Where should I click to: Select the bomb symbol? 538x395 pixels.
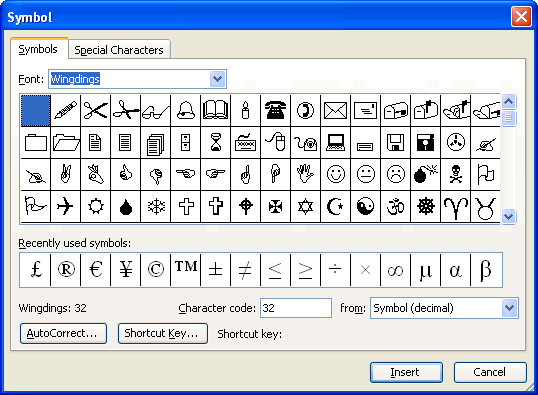pos(425,174)
